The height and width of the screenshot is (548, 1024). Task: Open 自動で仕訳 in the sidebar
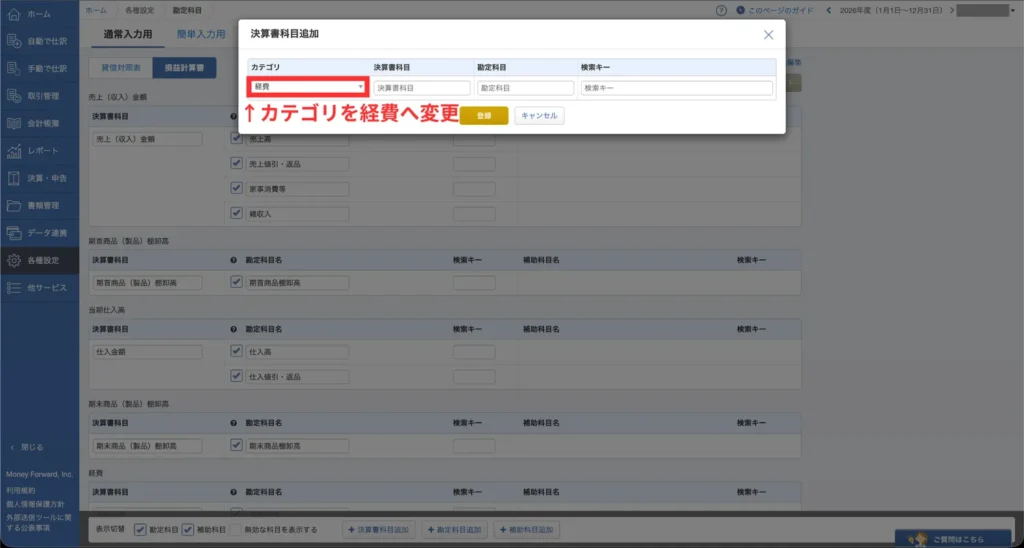tap(39, 41)
